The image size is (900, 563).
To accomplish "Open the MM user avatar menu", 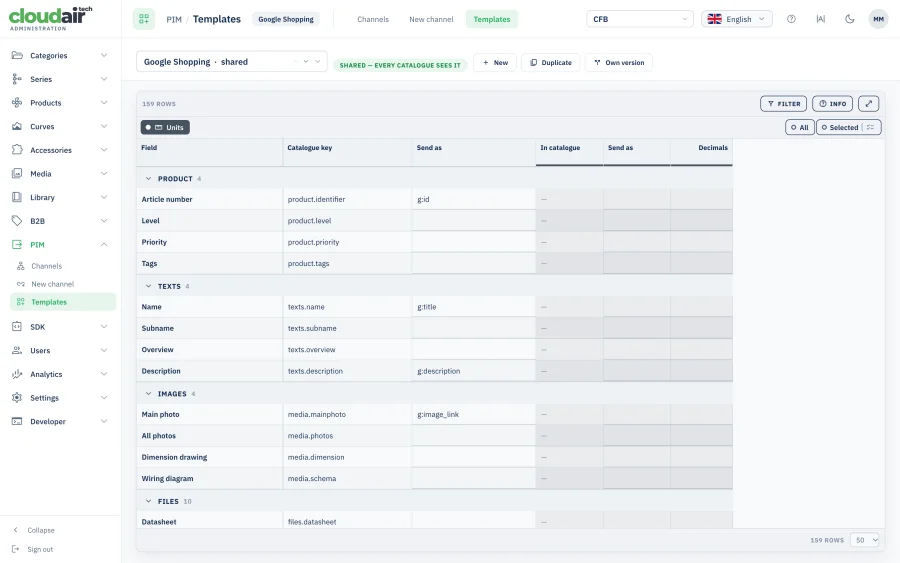I will click(x=878, y=19).
